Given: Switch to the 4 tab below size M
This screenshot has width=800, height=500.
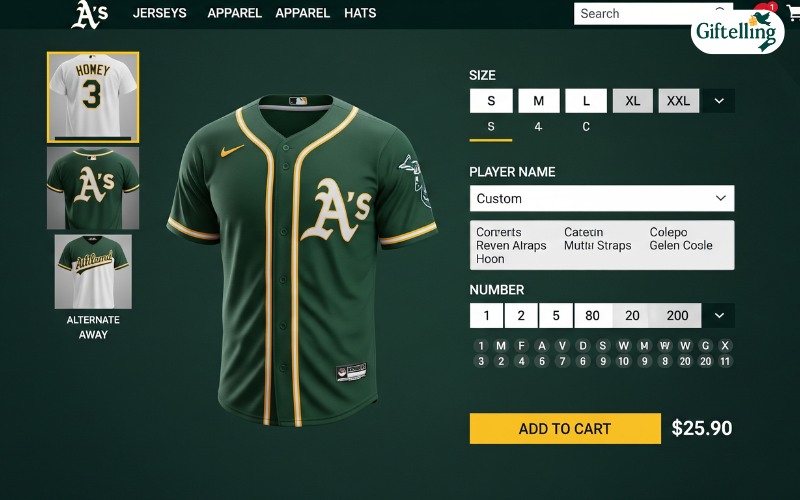Looking at the screenshot, I should (x=538, y=127).
